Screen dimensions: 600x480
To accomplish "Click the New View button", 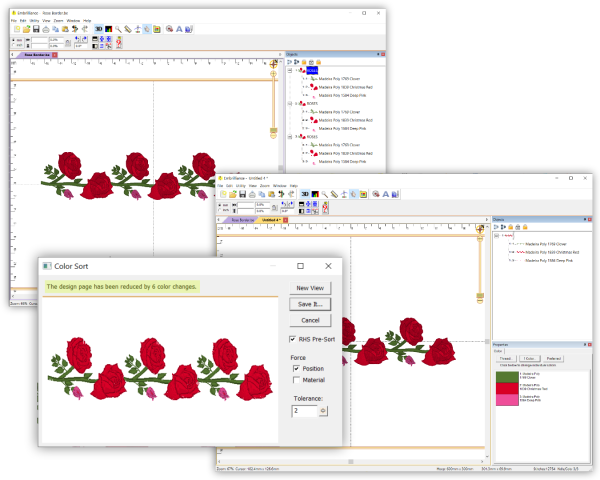I will [x=310, y=288].
